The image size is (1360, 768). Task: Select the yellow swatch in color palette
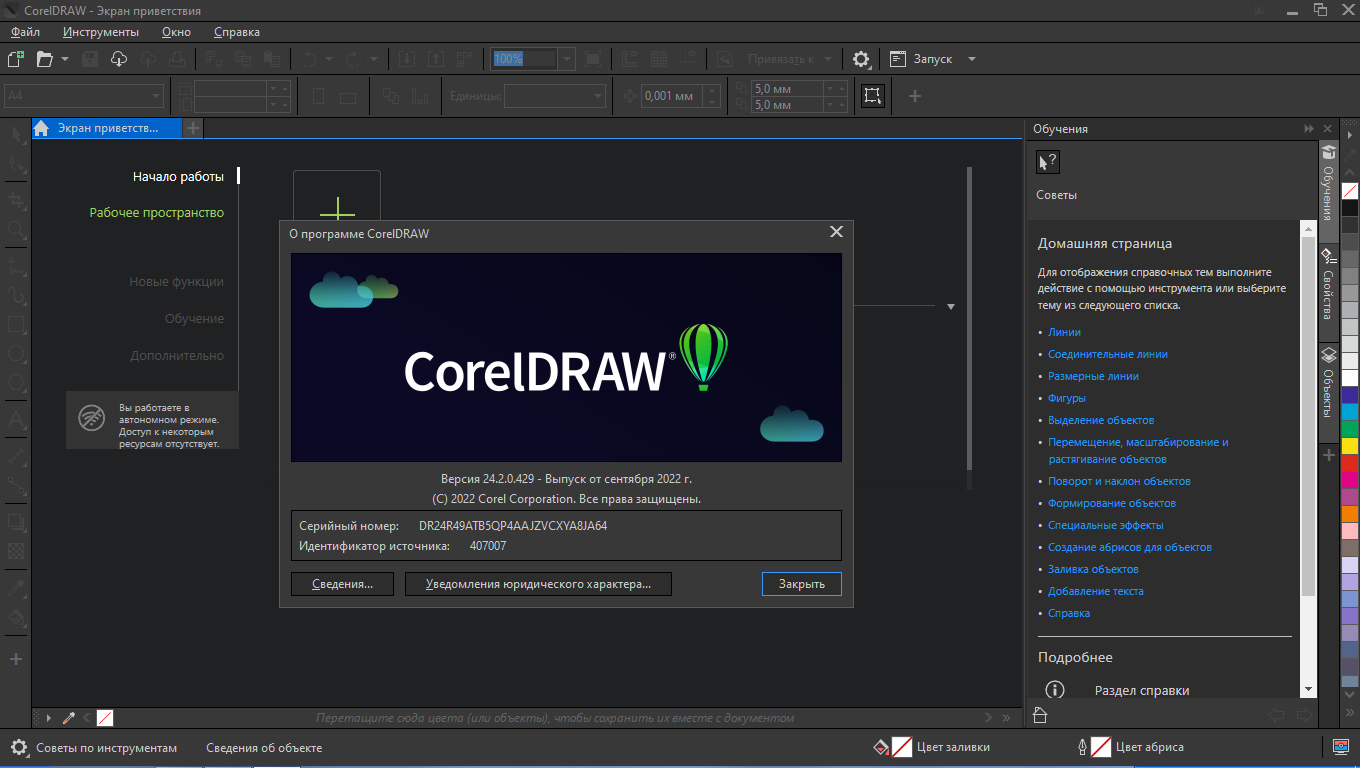coord(1349,445)
